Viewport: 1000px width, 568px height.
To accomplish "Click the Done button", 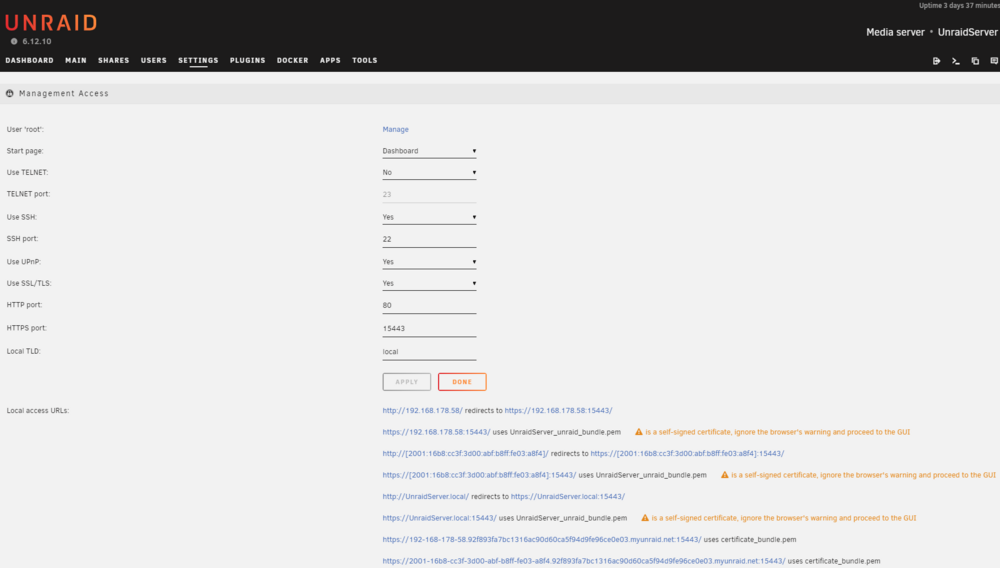I will tap(462, 382).
